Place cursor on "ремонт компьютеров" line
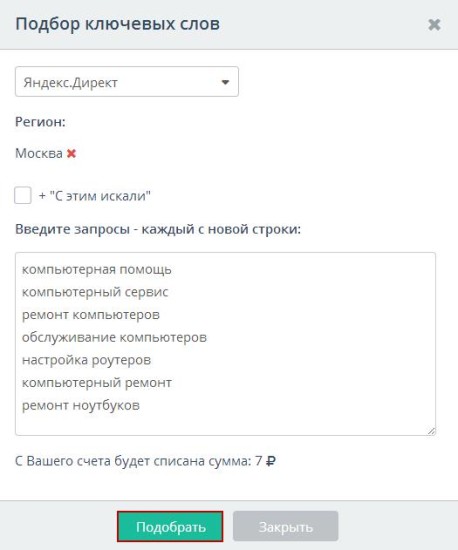Image resolution: width=458 pixels, height=550 pixels. (x=91, y=315)
